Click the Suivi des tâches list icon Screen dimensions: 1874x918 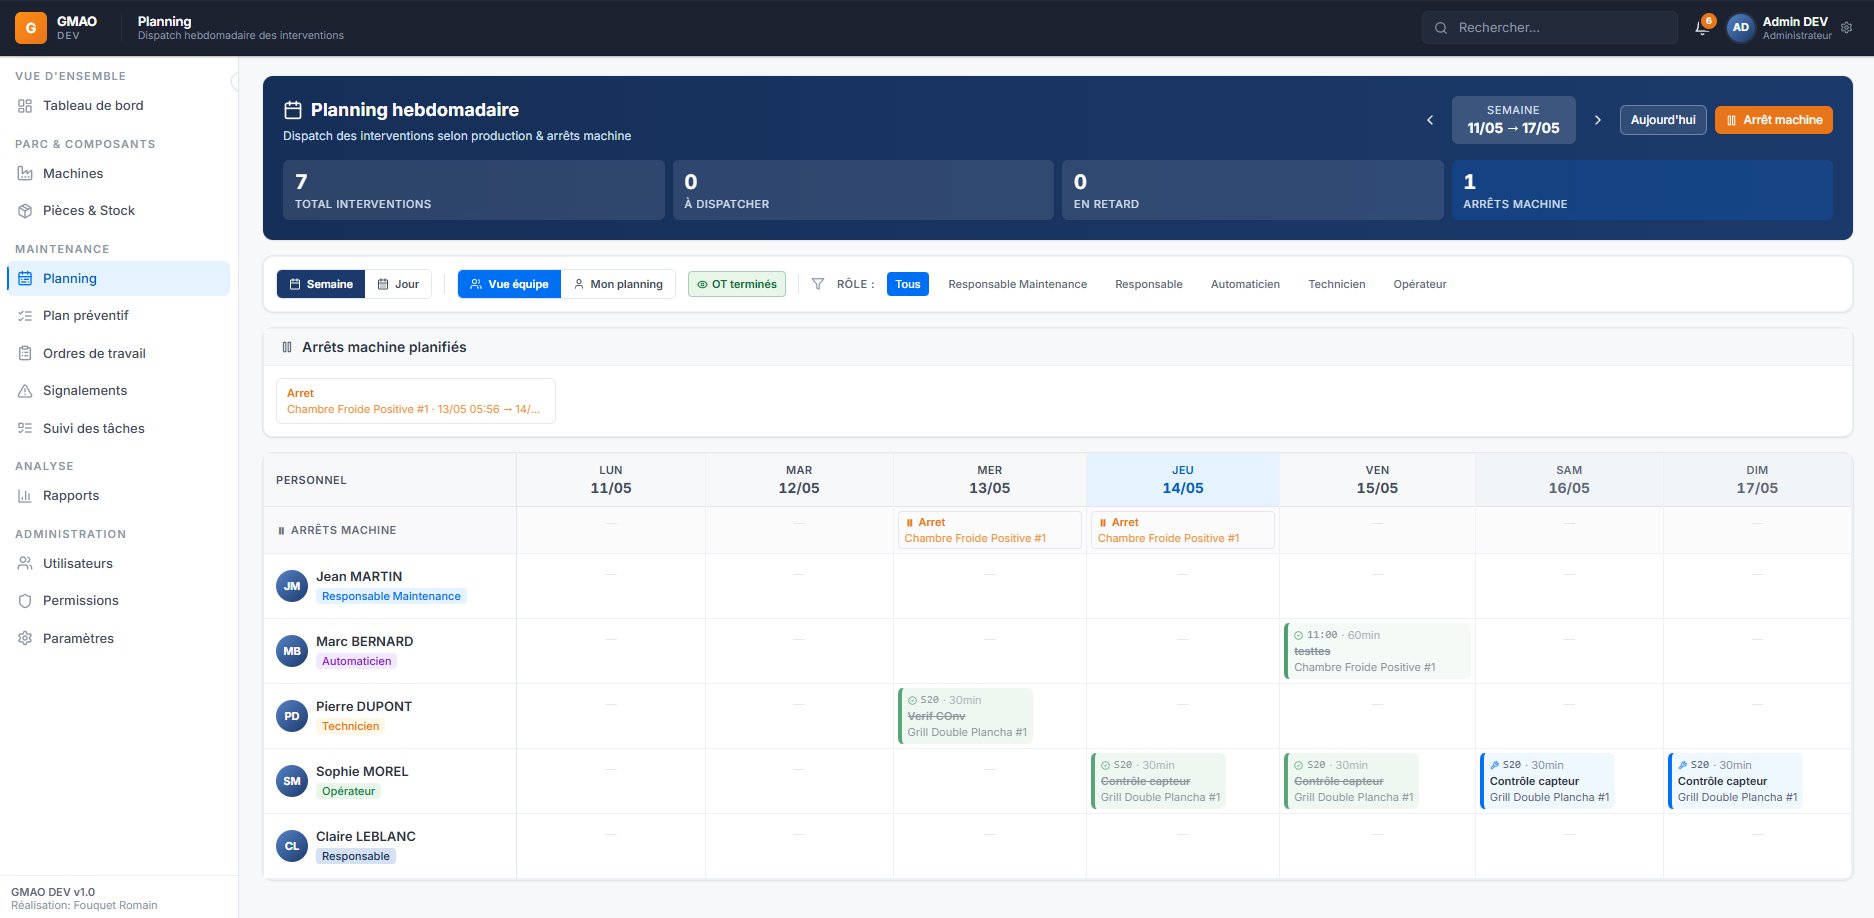[25, 429]
